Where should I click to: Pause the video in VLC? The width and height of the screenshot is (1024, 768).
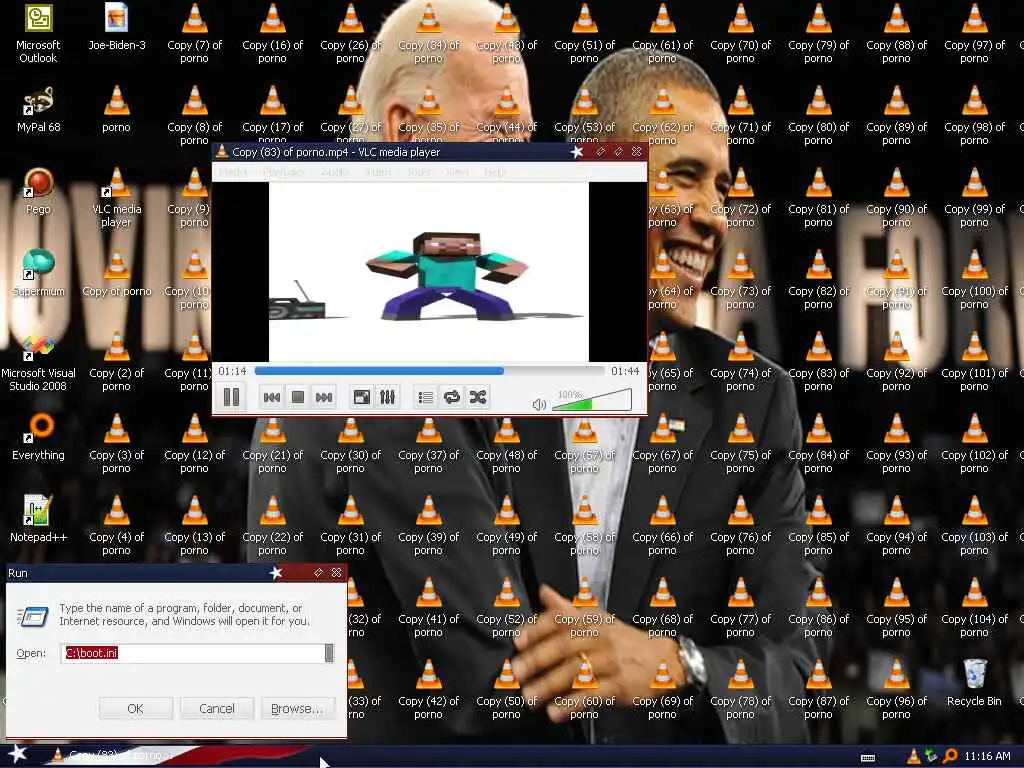(x=231, y=397)
